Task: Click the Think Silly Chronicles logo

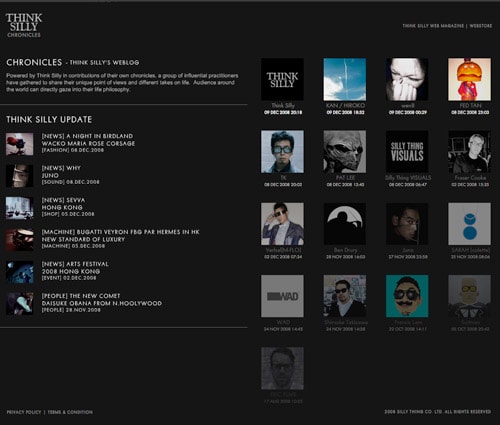Action: (24, 25)
